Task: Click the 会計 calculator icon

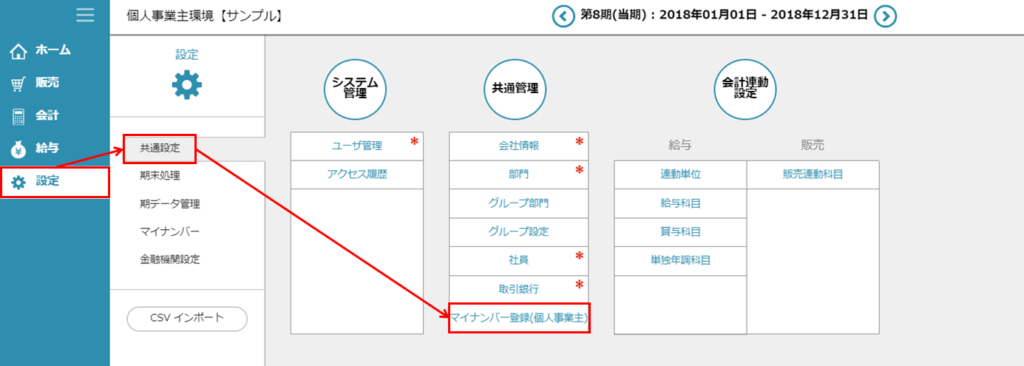Action: click(x=19, y=116)
